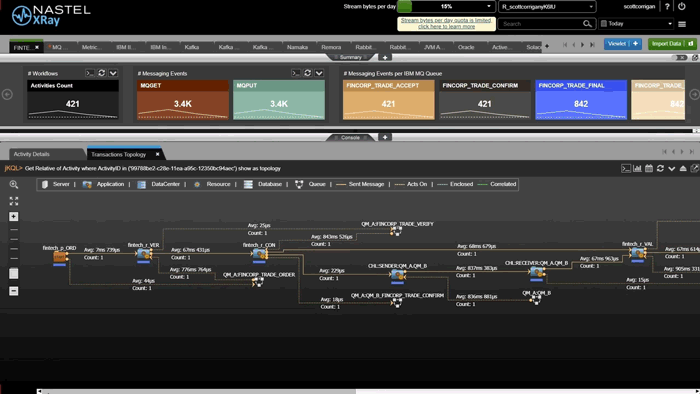700x394 pixels.
Task: Add a new panel next to Console
Action: pos(385,138)
